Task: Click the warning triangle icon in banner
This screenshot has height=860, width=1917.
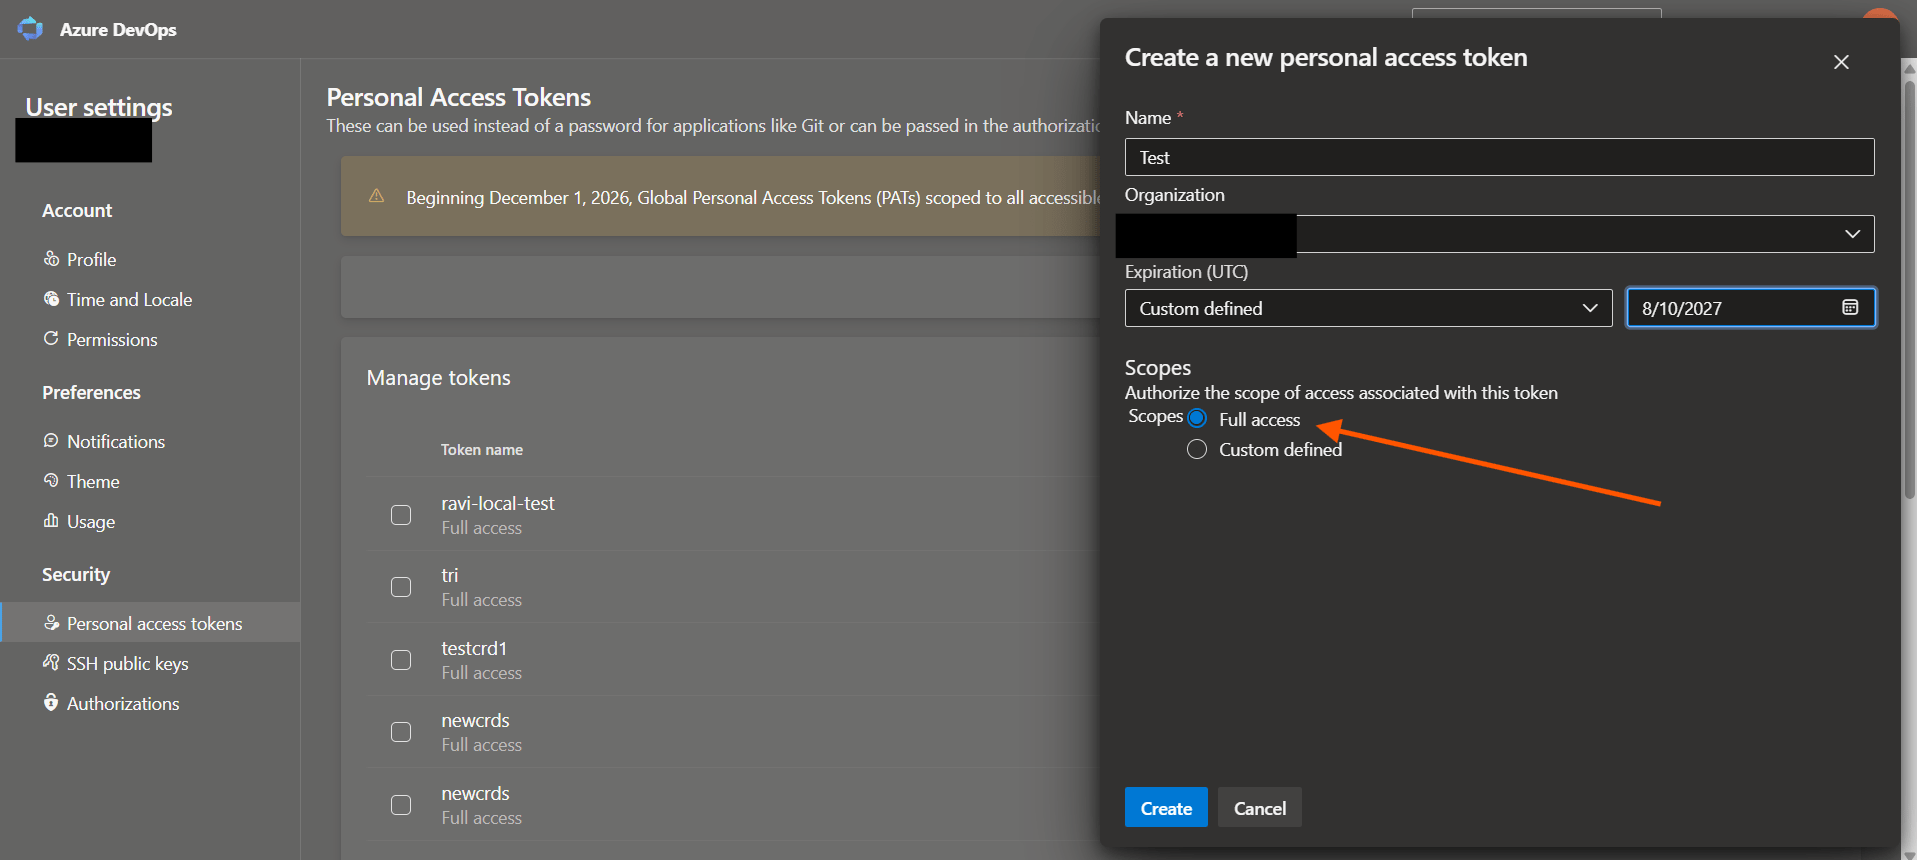Action: pos(377,196)
